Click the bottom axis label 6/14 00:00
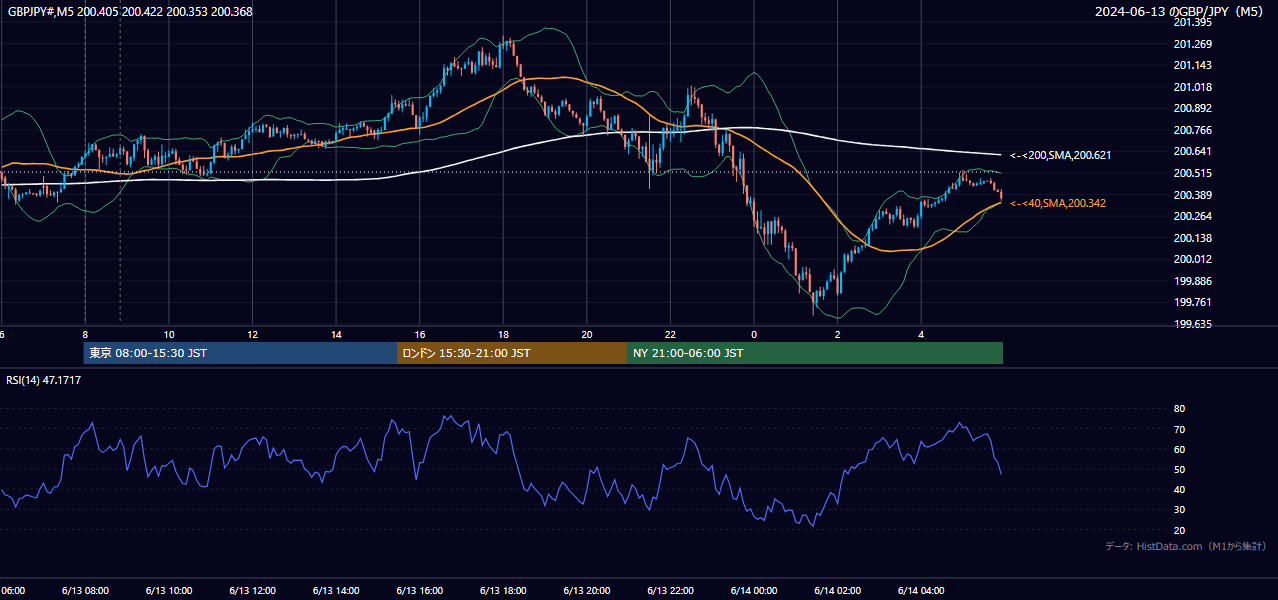 (754, 591)
